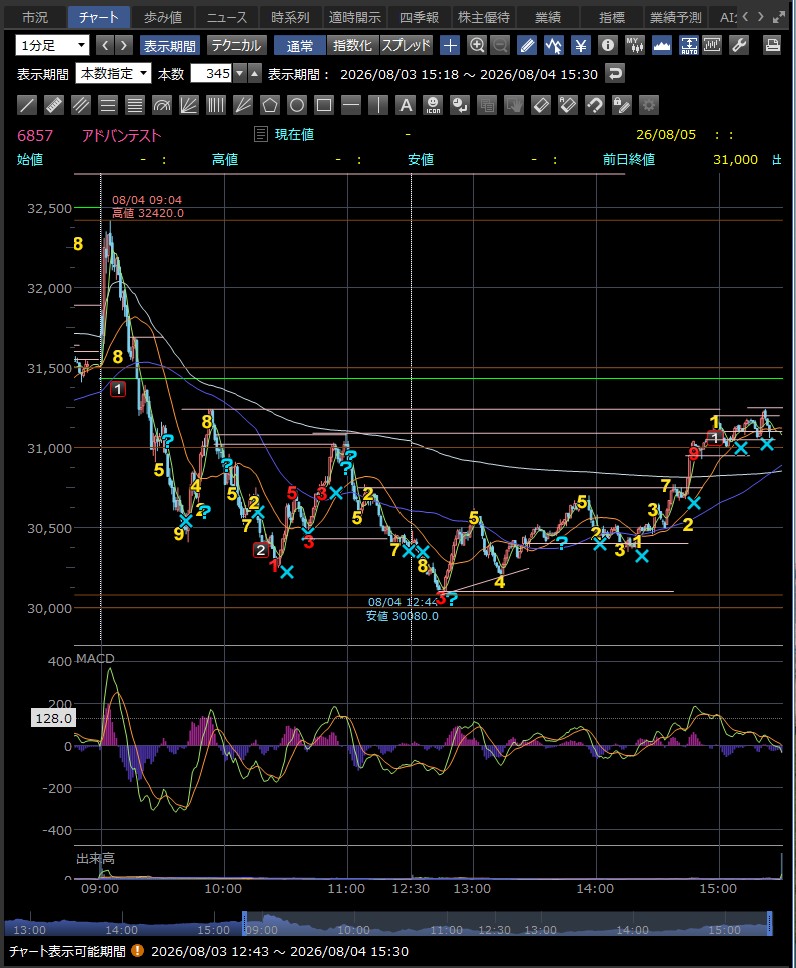Open the 本数指定 period type dropdown
This screenshot has width=796, height=968.
pos(113,73)
